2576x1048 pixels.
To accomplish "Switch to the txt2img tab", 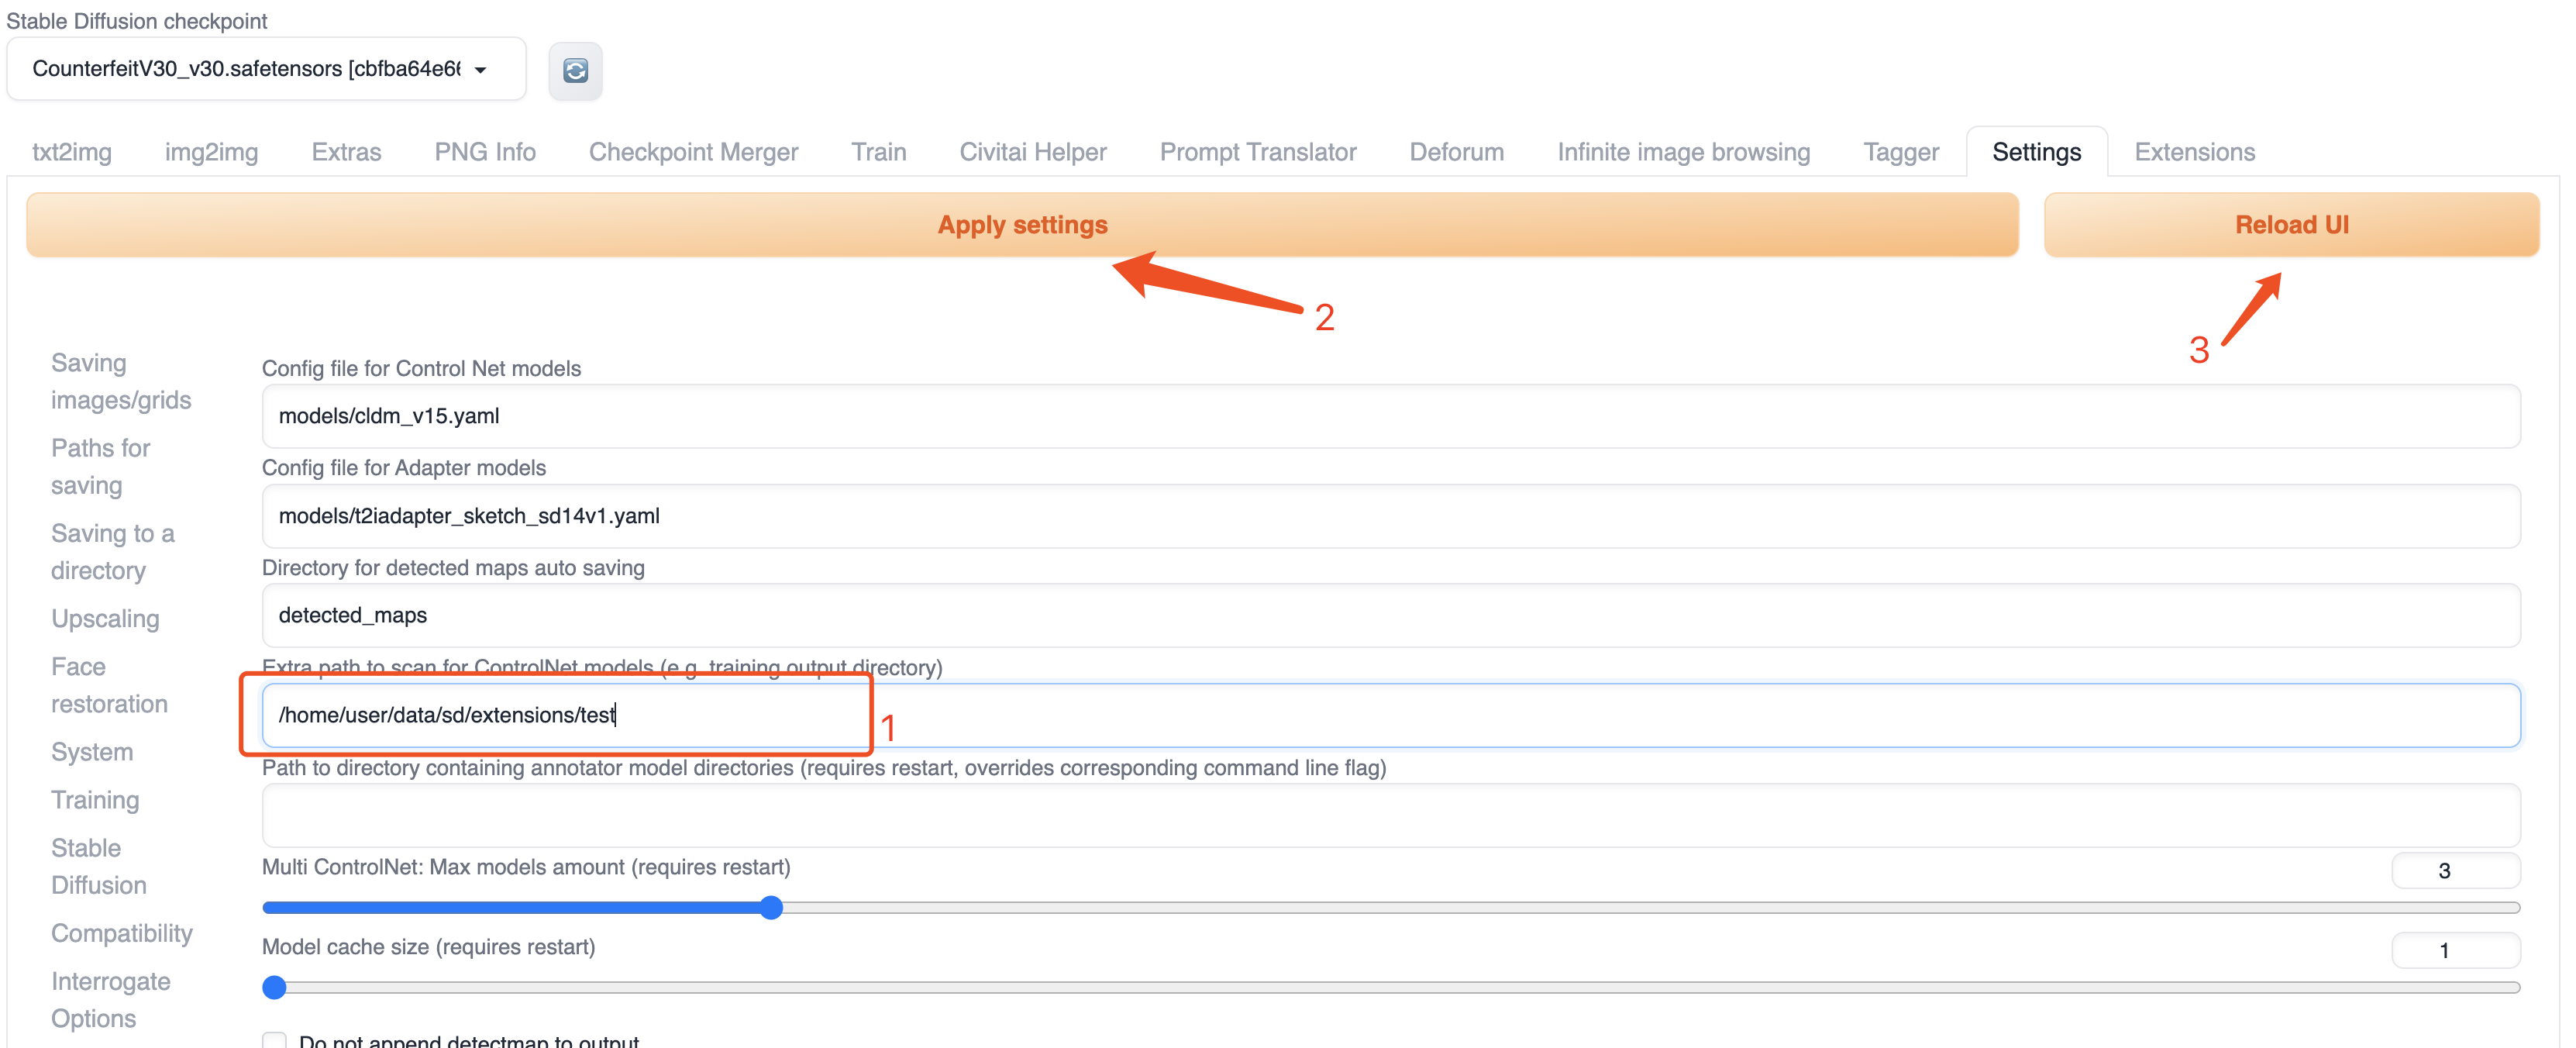I will pos(72,152).
